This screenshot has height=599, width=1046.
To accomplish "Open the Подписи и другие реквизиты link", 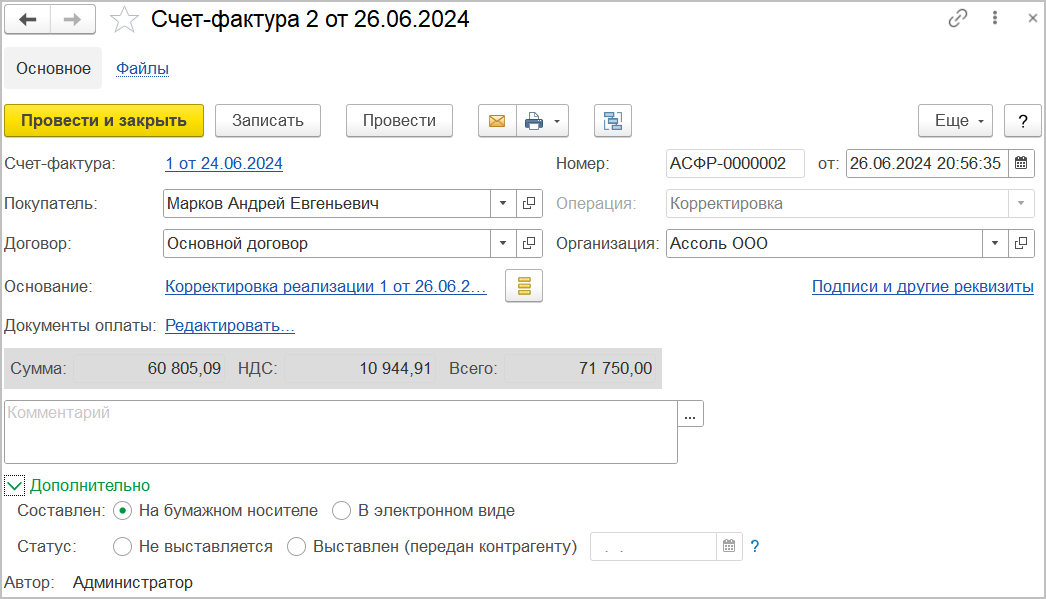I will pyautogui.click(x=922, y=287).
